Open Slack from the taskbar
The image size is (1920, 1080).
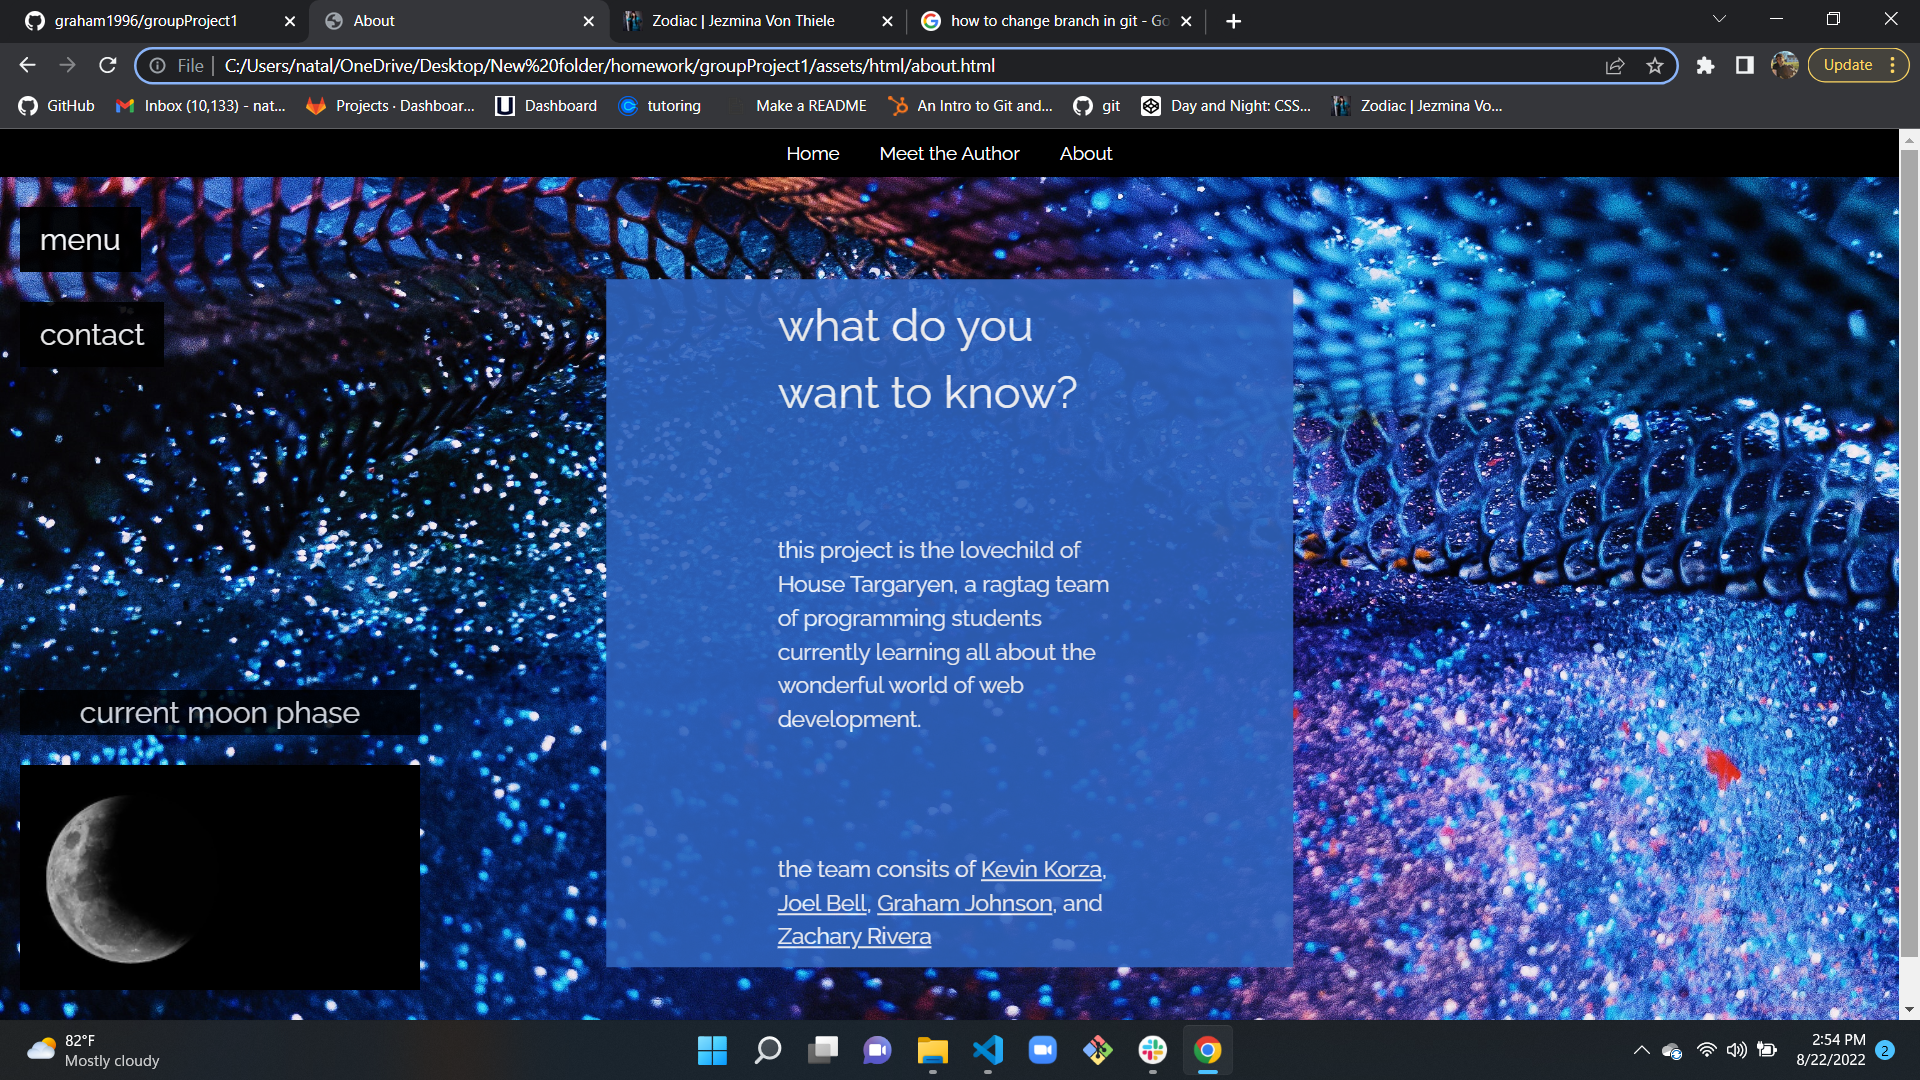pos(1152,1050)
